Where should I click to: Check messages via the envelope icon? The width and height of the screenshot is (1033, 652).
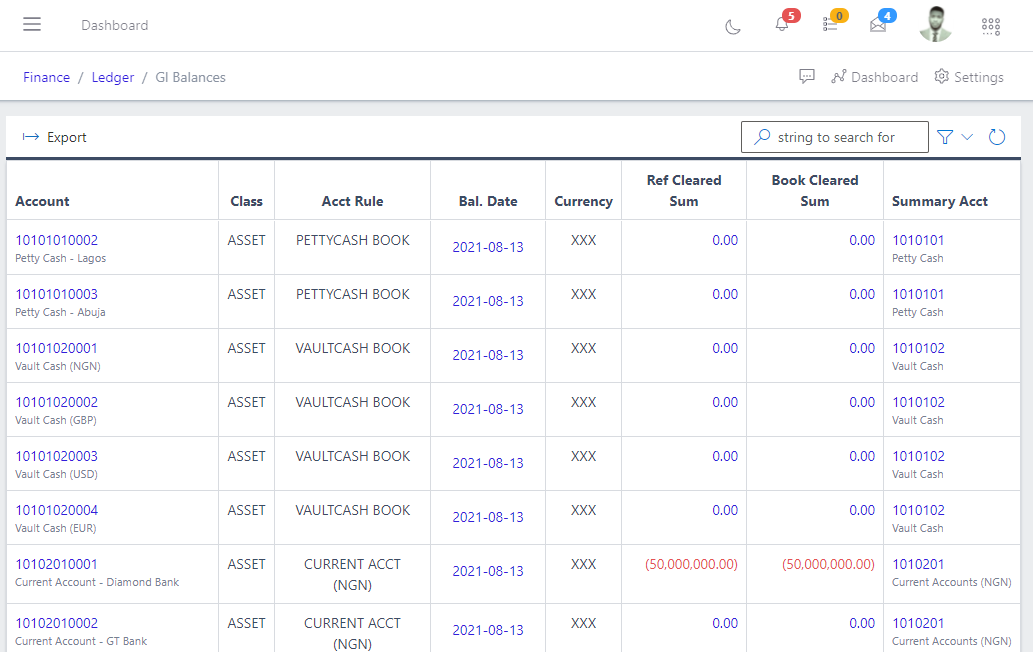878,28
